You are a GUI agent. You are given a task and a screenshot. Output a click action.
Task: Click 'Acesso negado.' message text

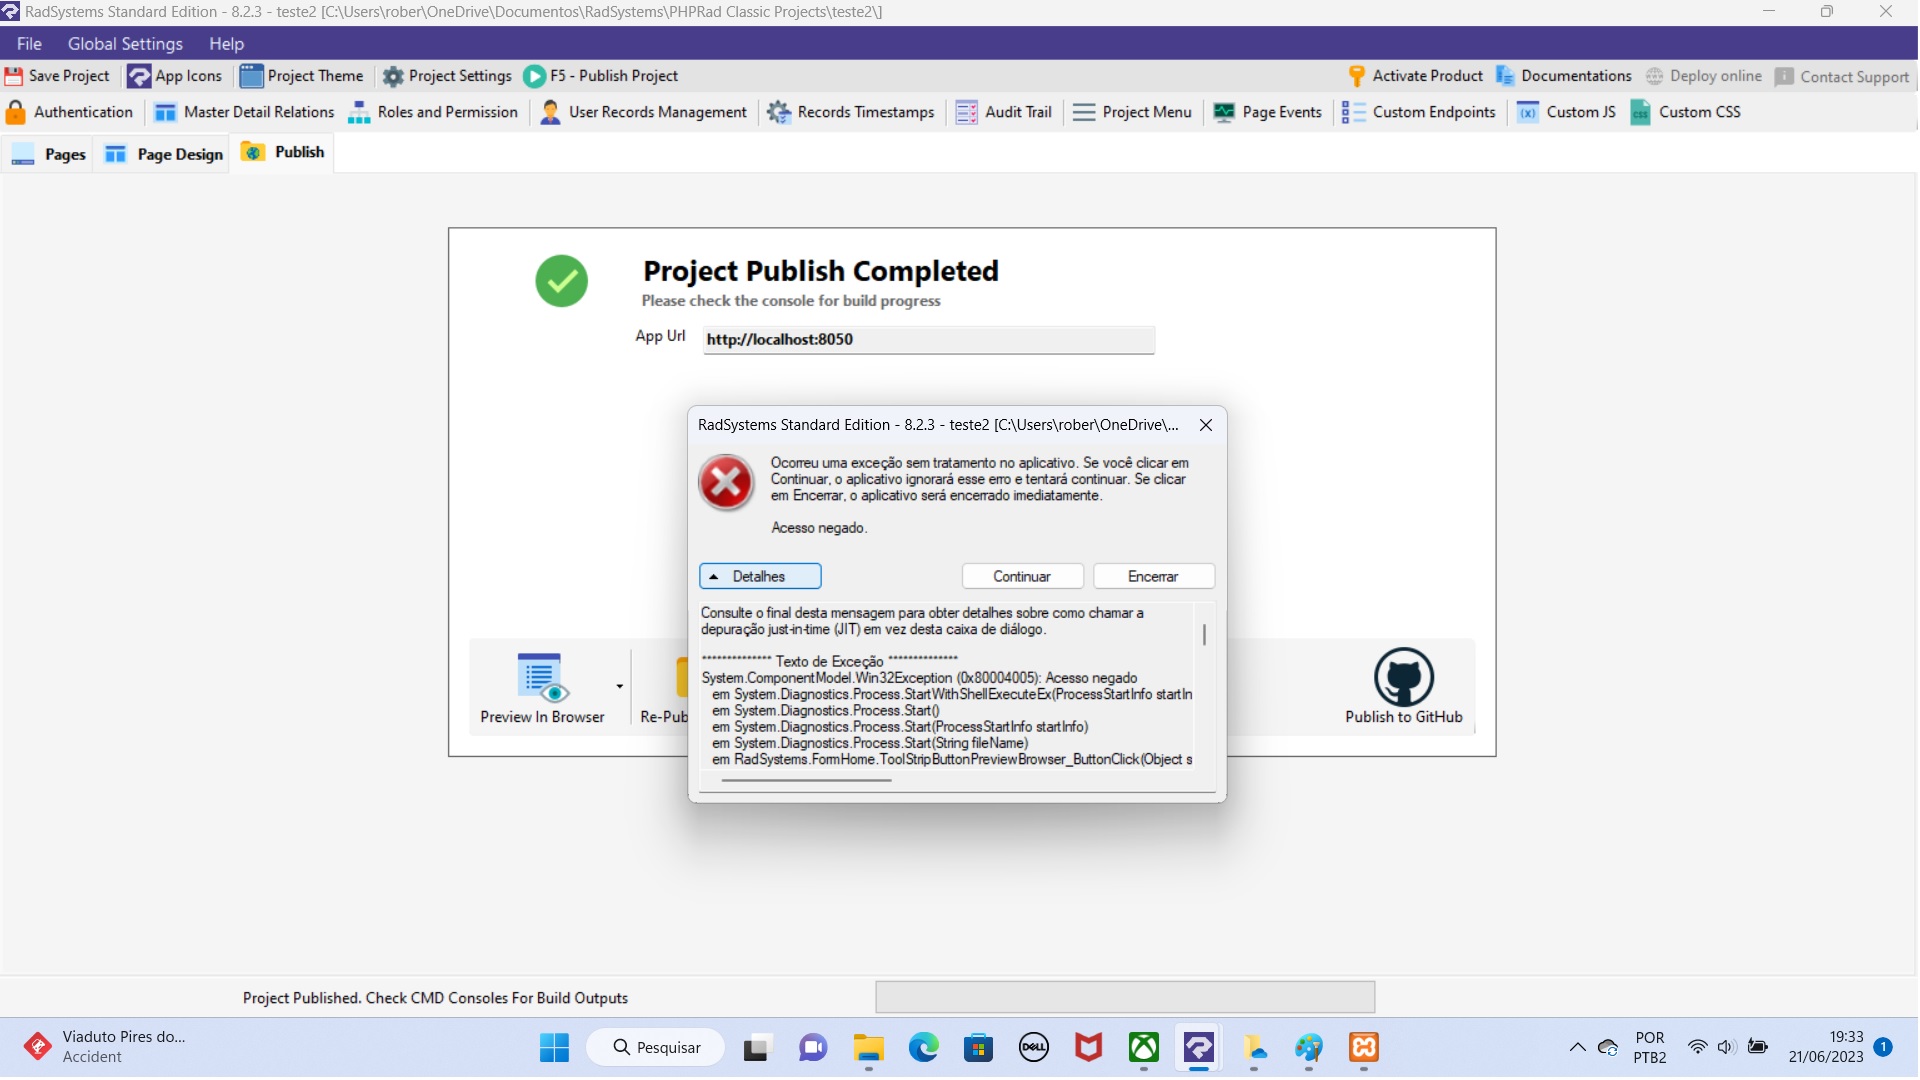point(819,528)
